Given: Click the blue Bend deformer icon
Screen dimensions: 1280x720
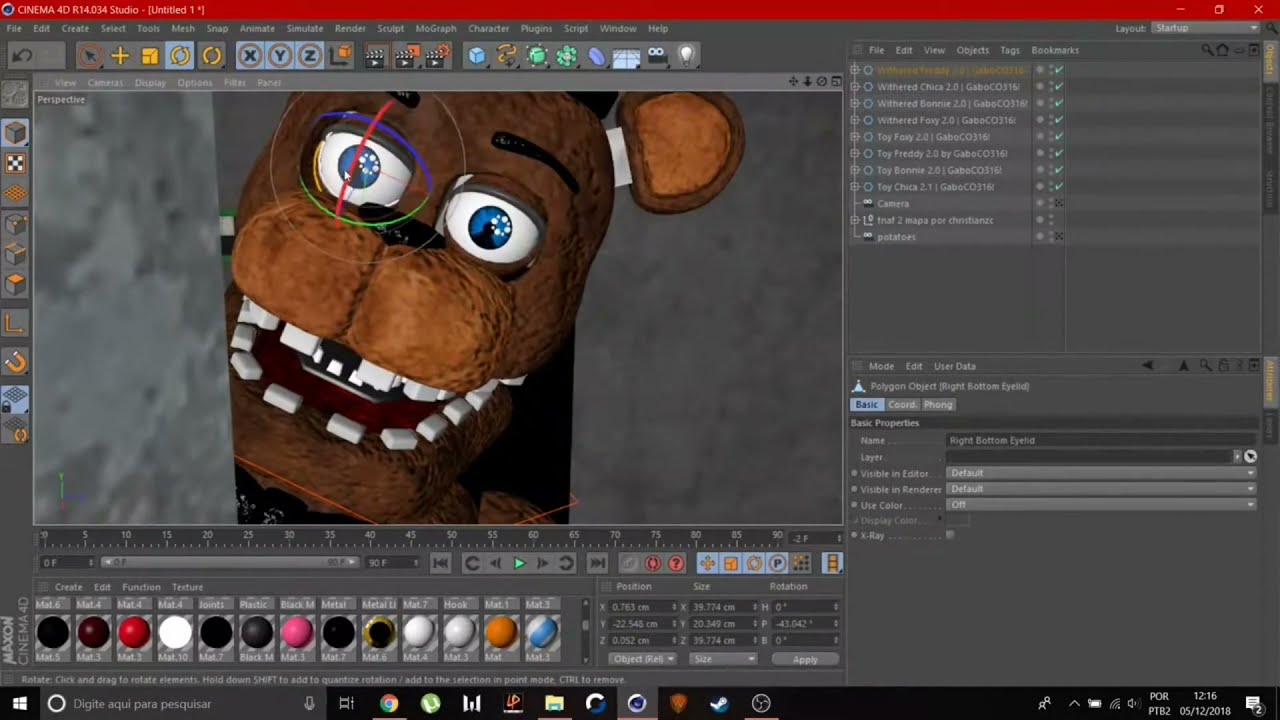Looking at the screenshot, I should tap(597, 56).
